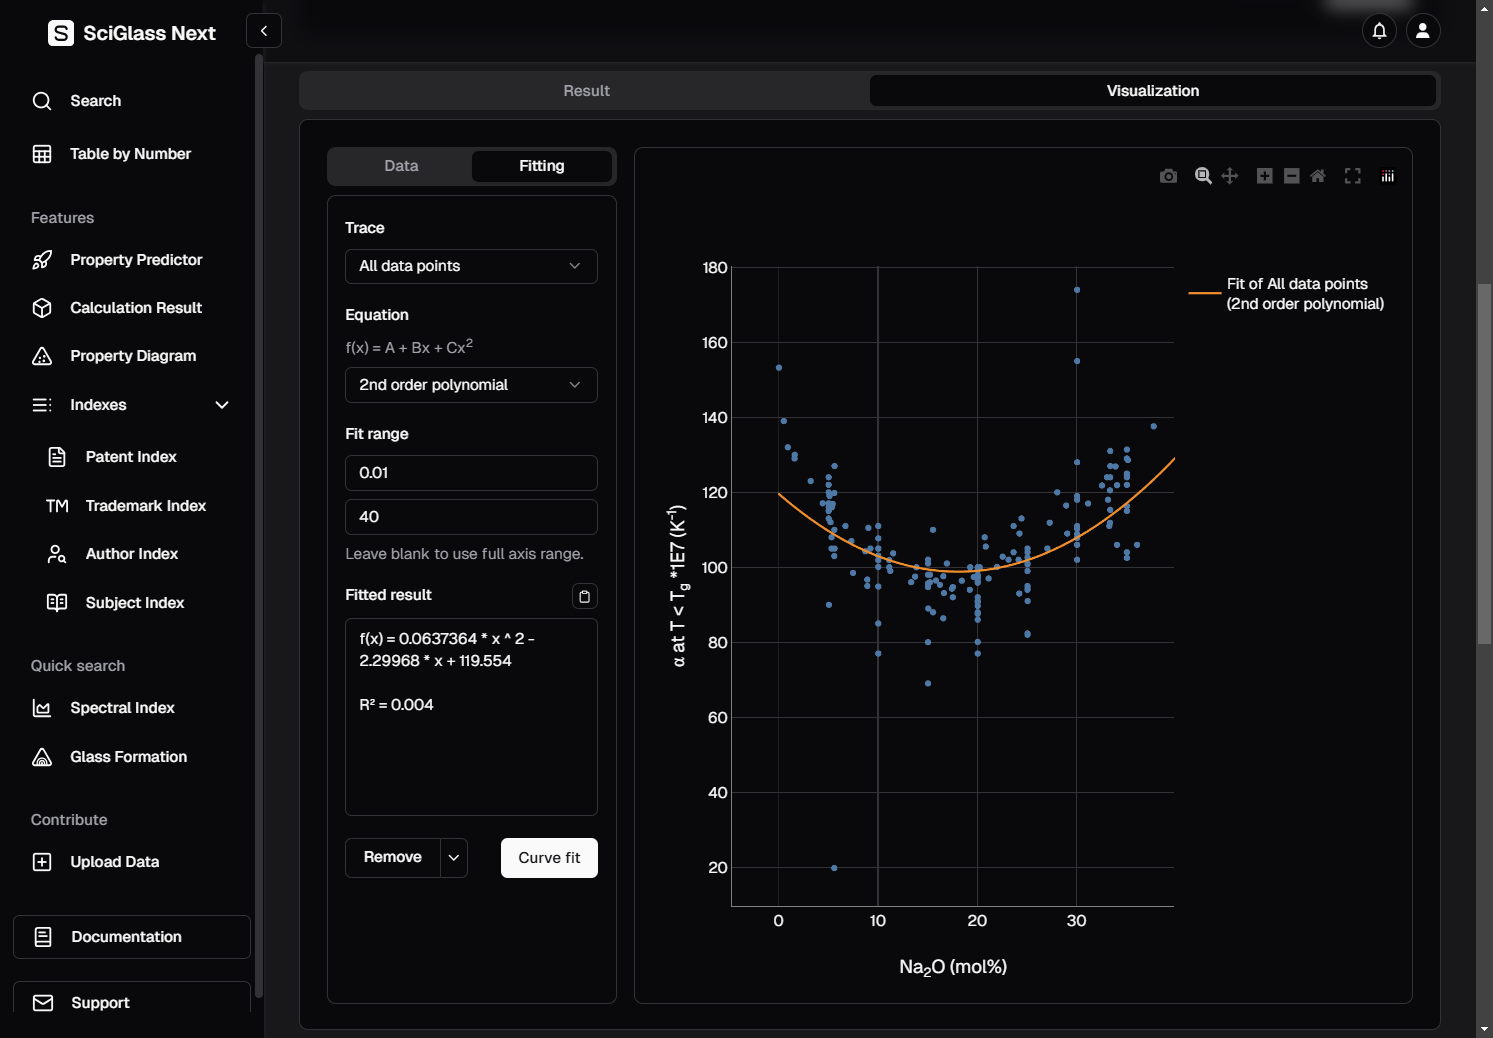Copy fitted result to clipboard
Viewport: 1493px width, 1038px height.
click(x=584, y=596)
